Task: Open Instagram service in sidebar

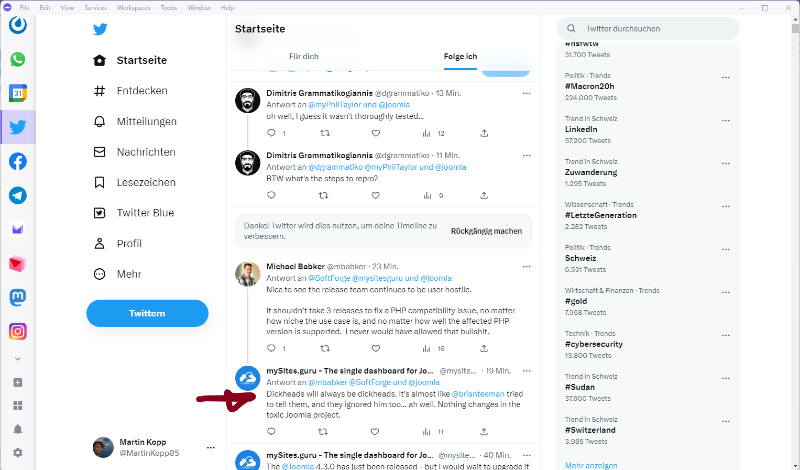Action: pyautogui.click(x=17, y=331)
